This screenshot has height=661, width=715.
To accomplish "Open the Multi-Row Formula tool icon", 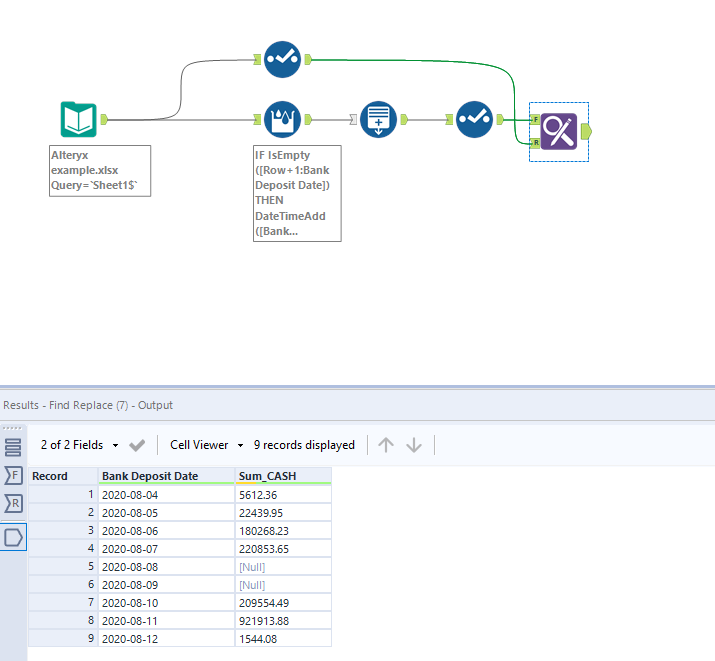I will [282, 119].
